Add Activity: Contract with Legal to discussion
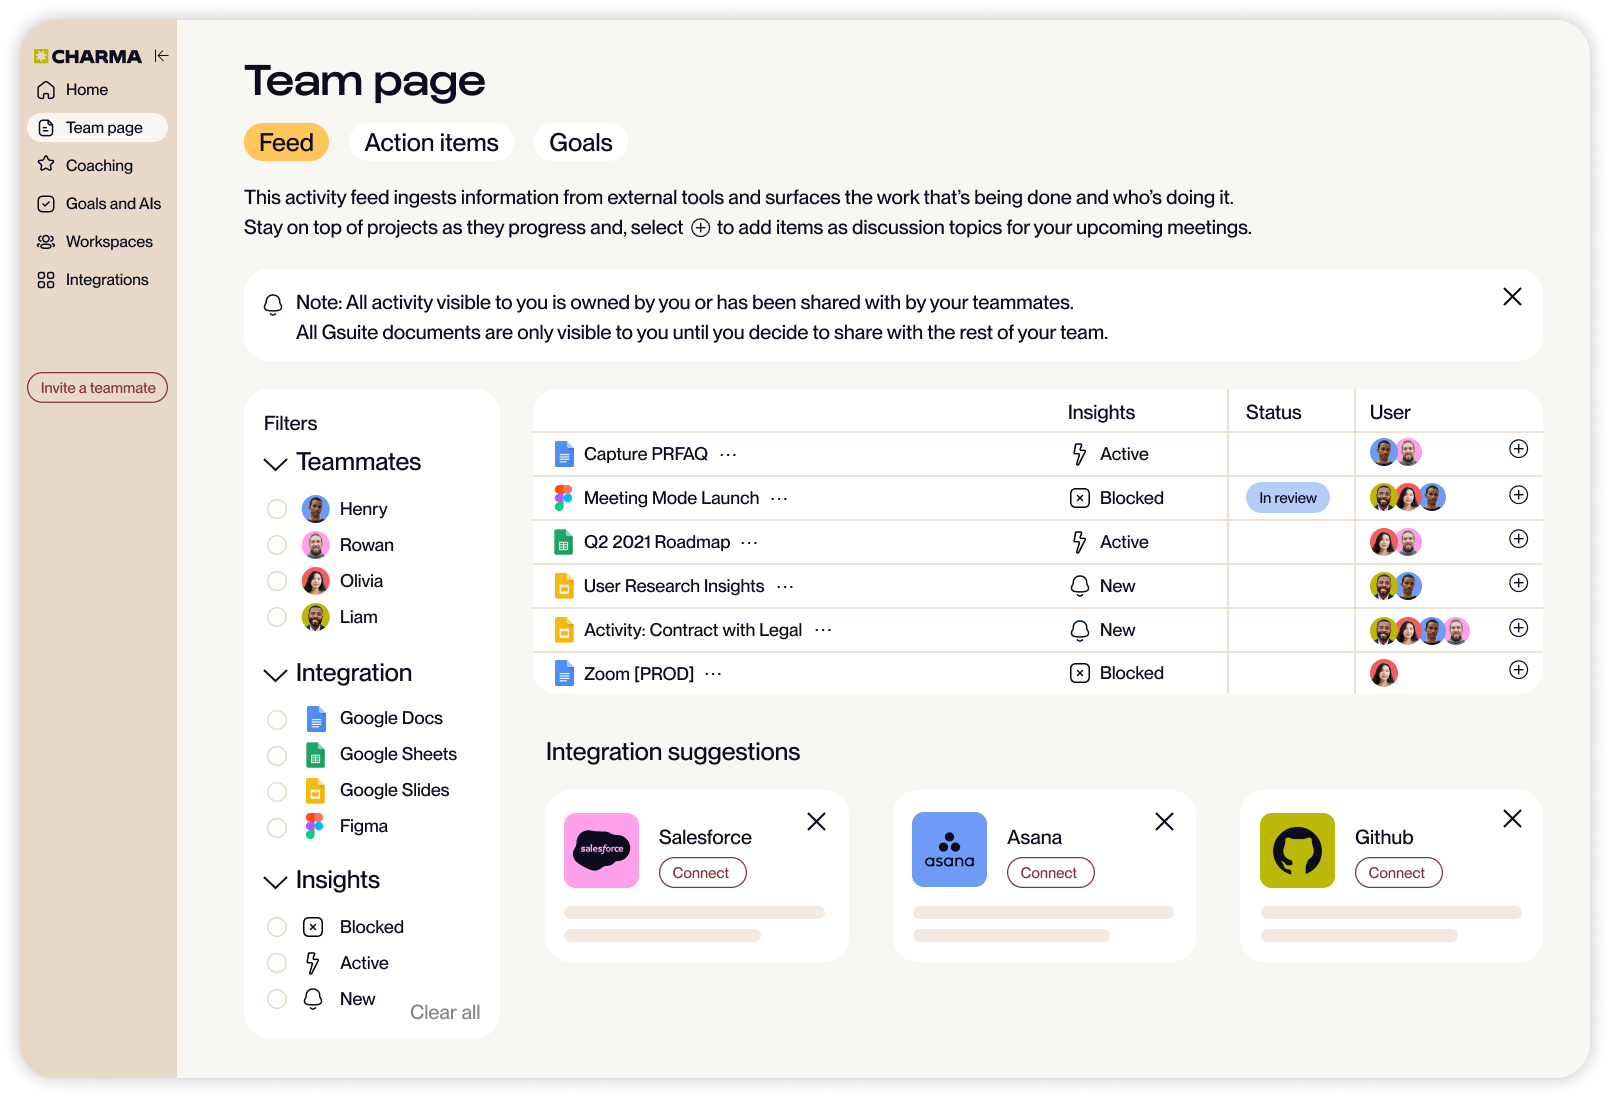 [1518, 628]
